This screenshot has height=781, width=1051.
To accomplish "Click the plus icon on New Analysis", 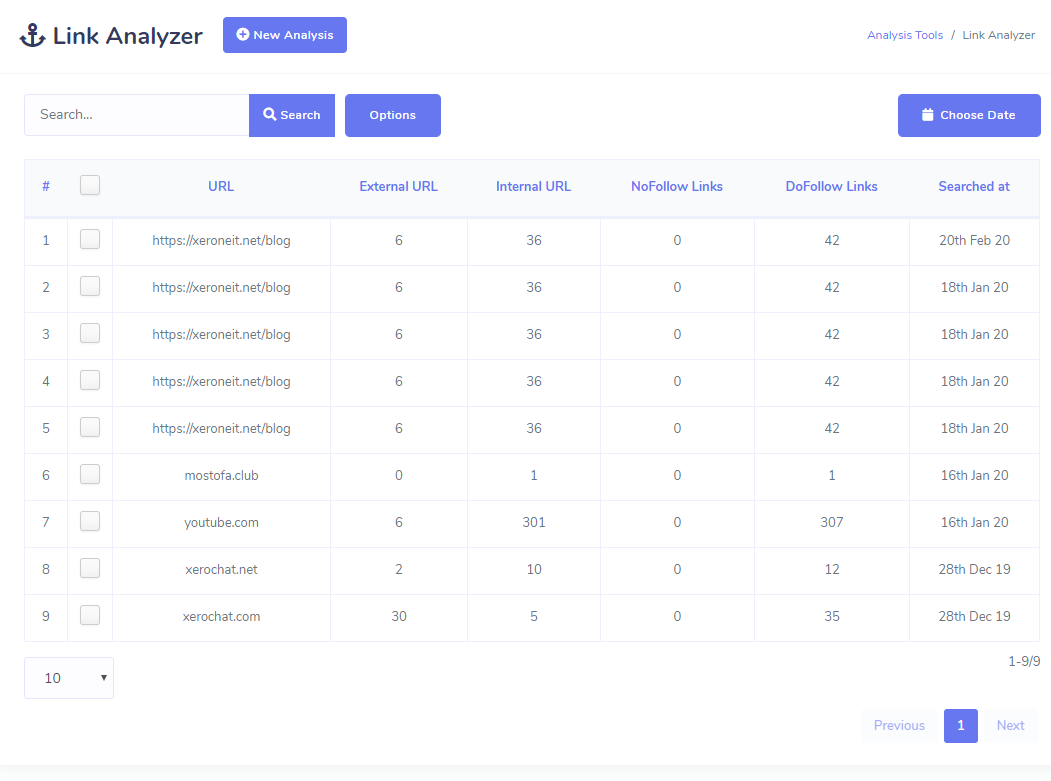I will (242, 35).
